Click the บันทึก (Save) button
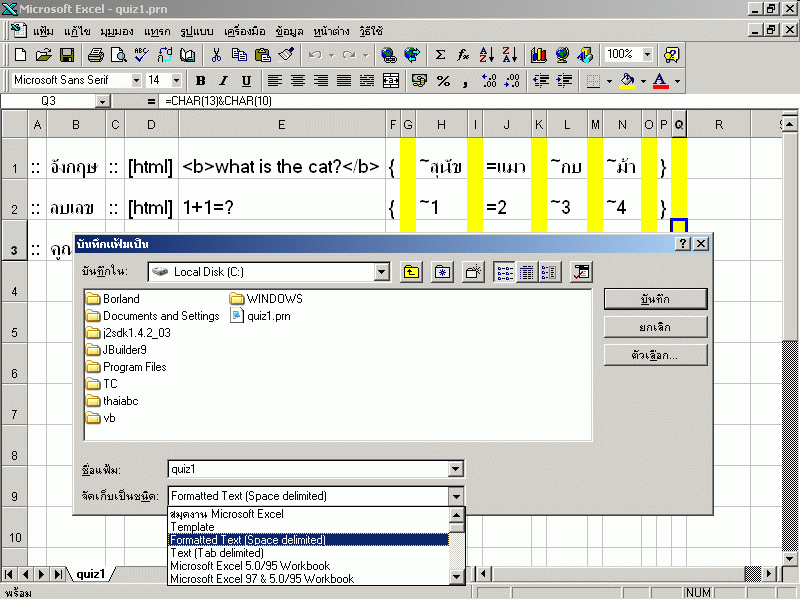 [x=656, y=299]
